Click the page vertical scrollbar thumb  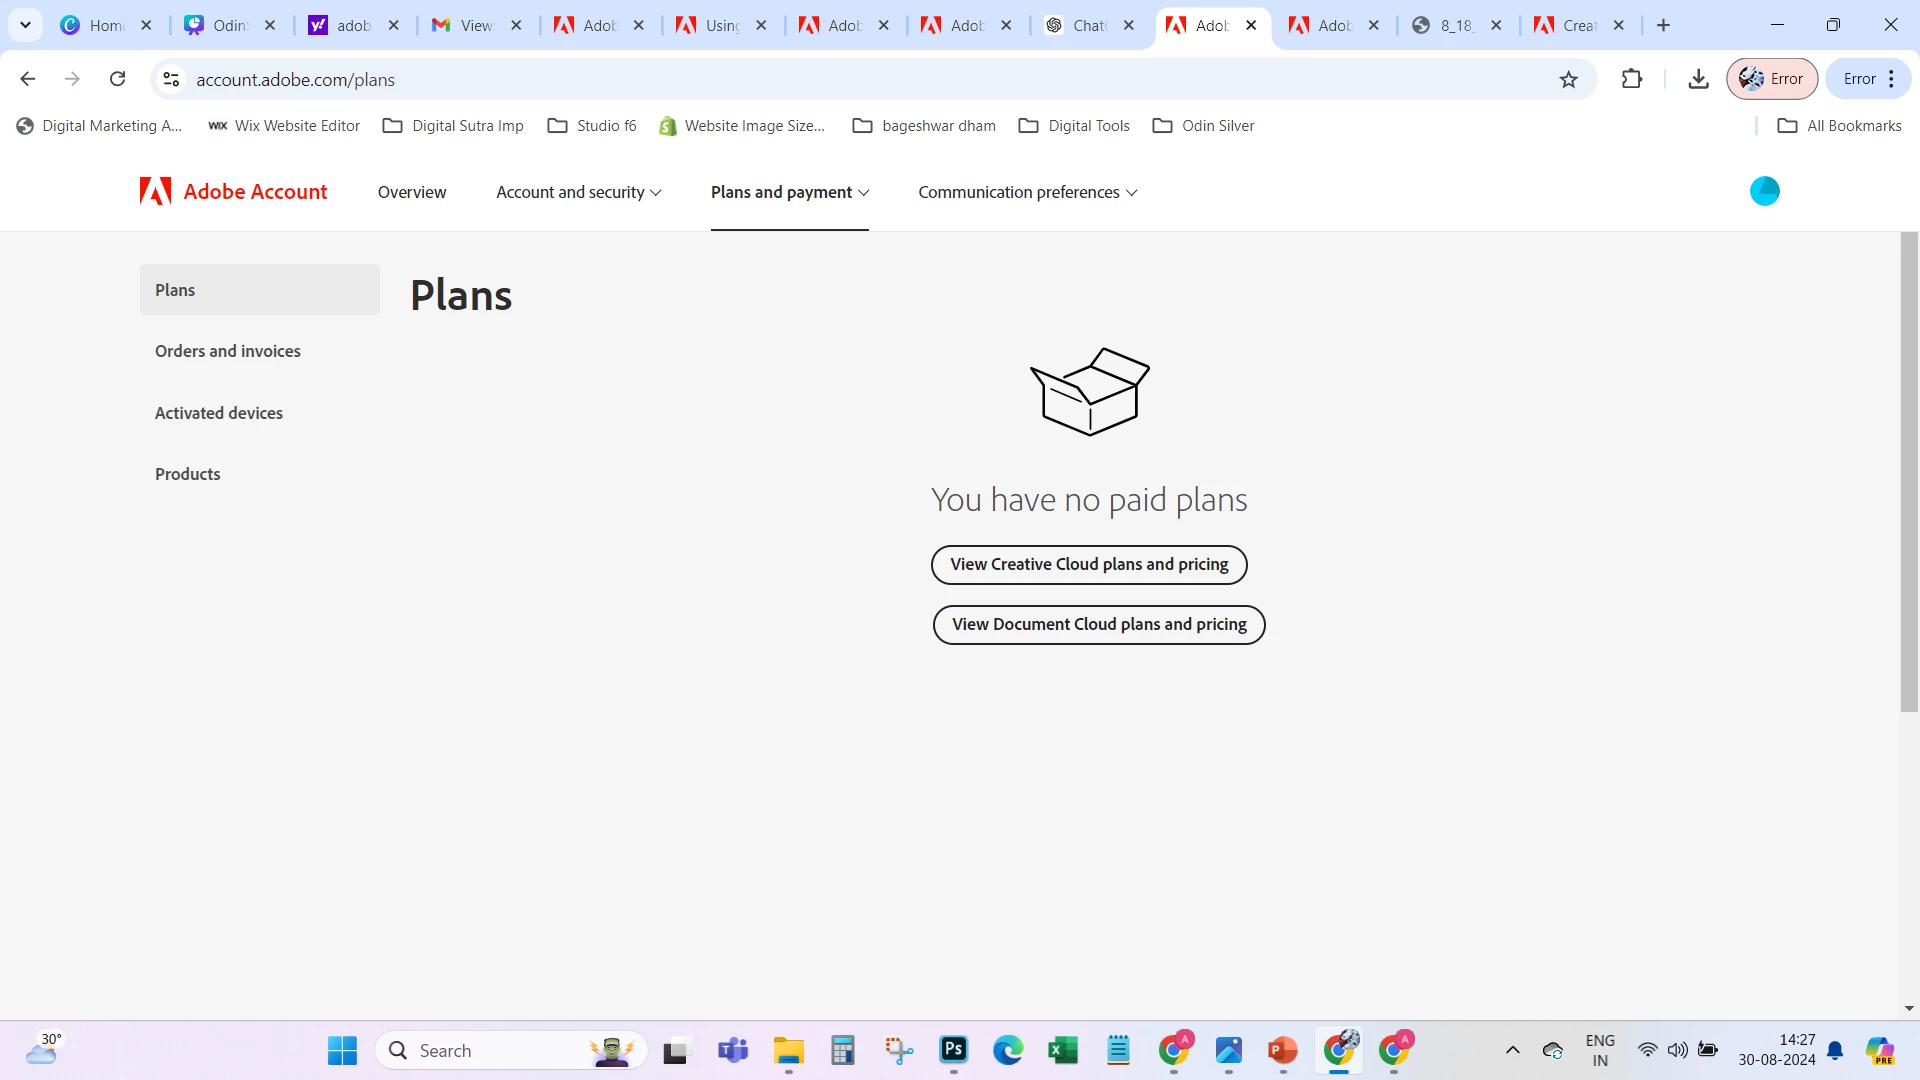pyautogui.click(x=1908, y=472)
